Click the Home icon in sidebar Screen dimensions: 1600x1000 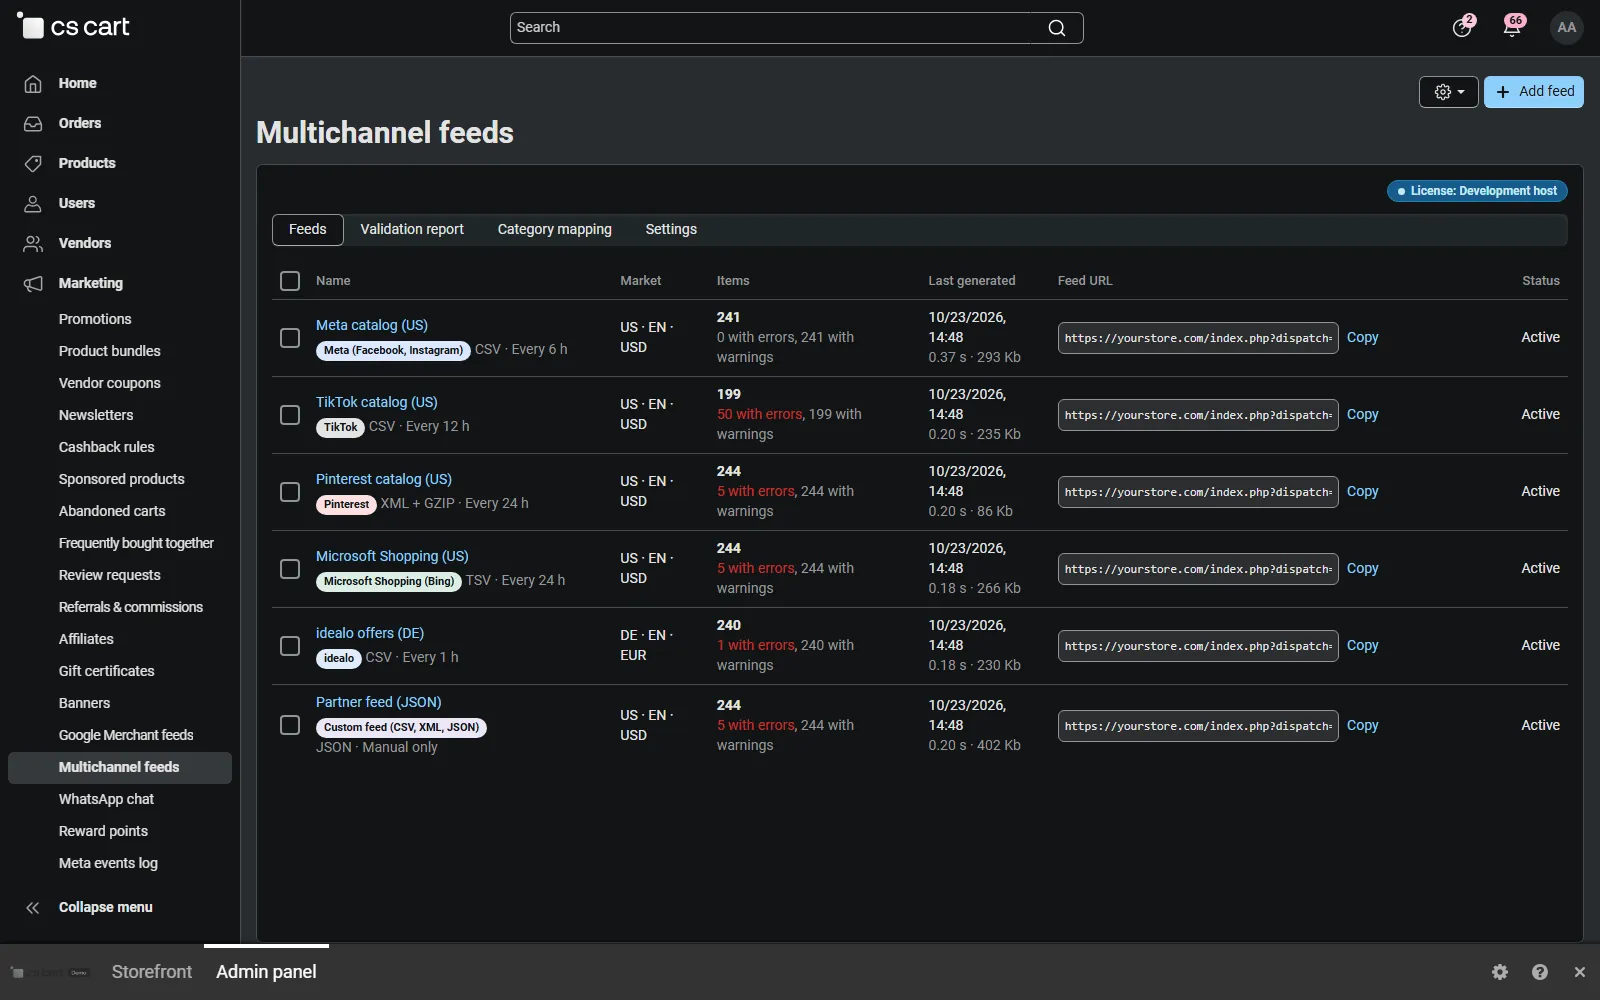coord(33,84)
